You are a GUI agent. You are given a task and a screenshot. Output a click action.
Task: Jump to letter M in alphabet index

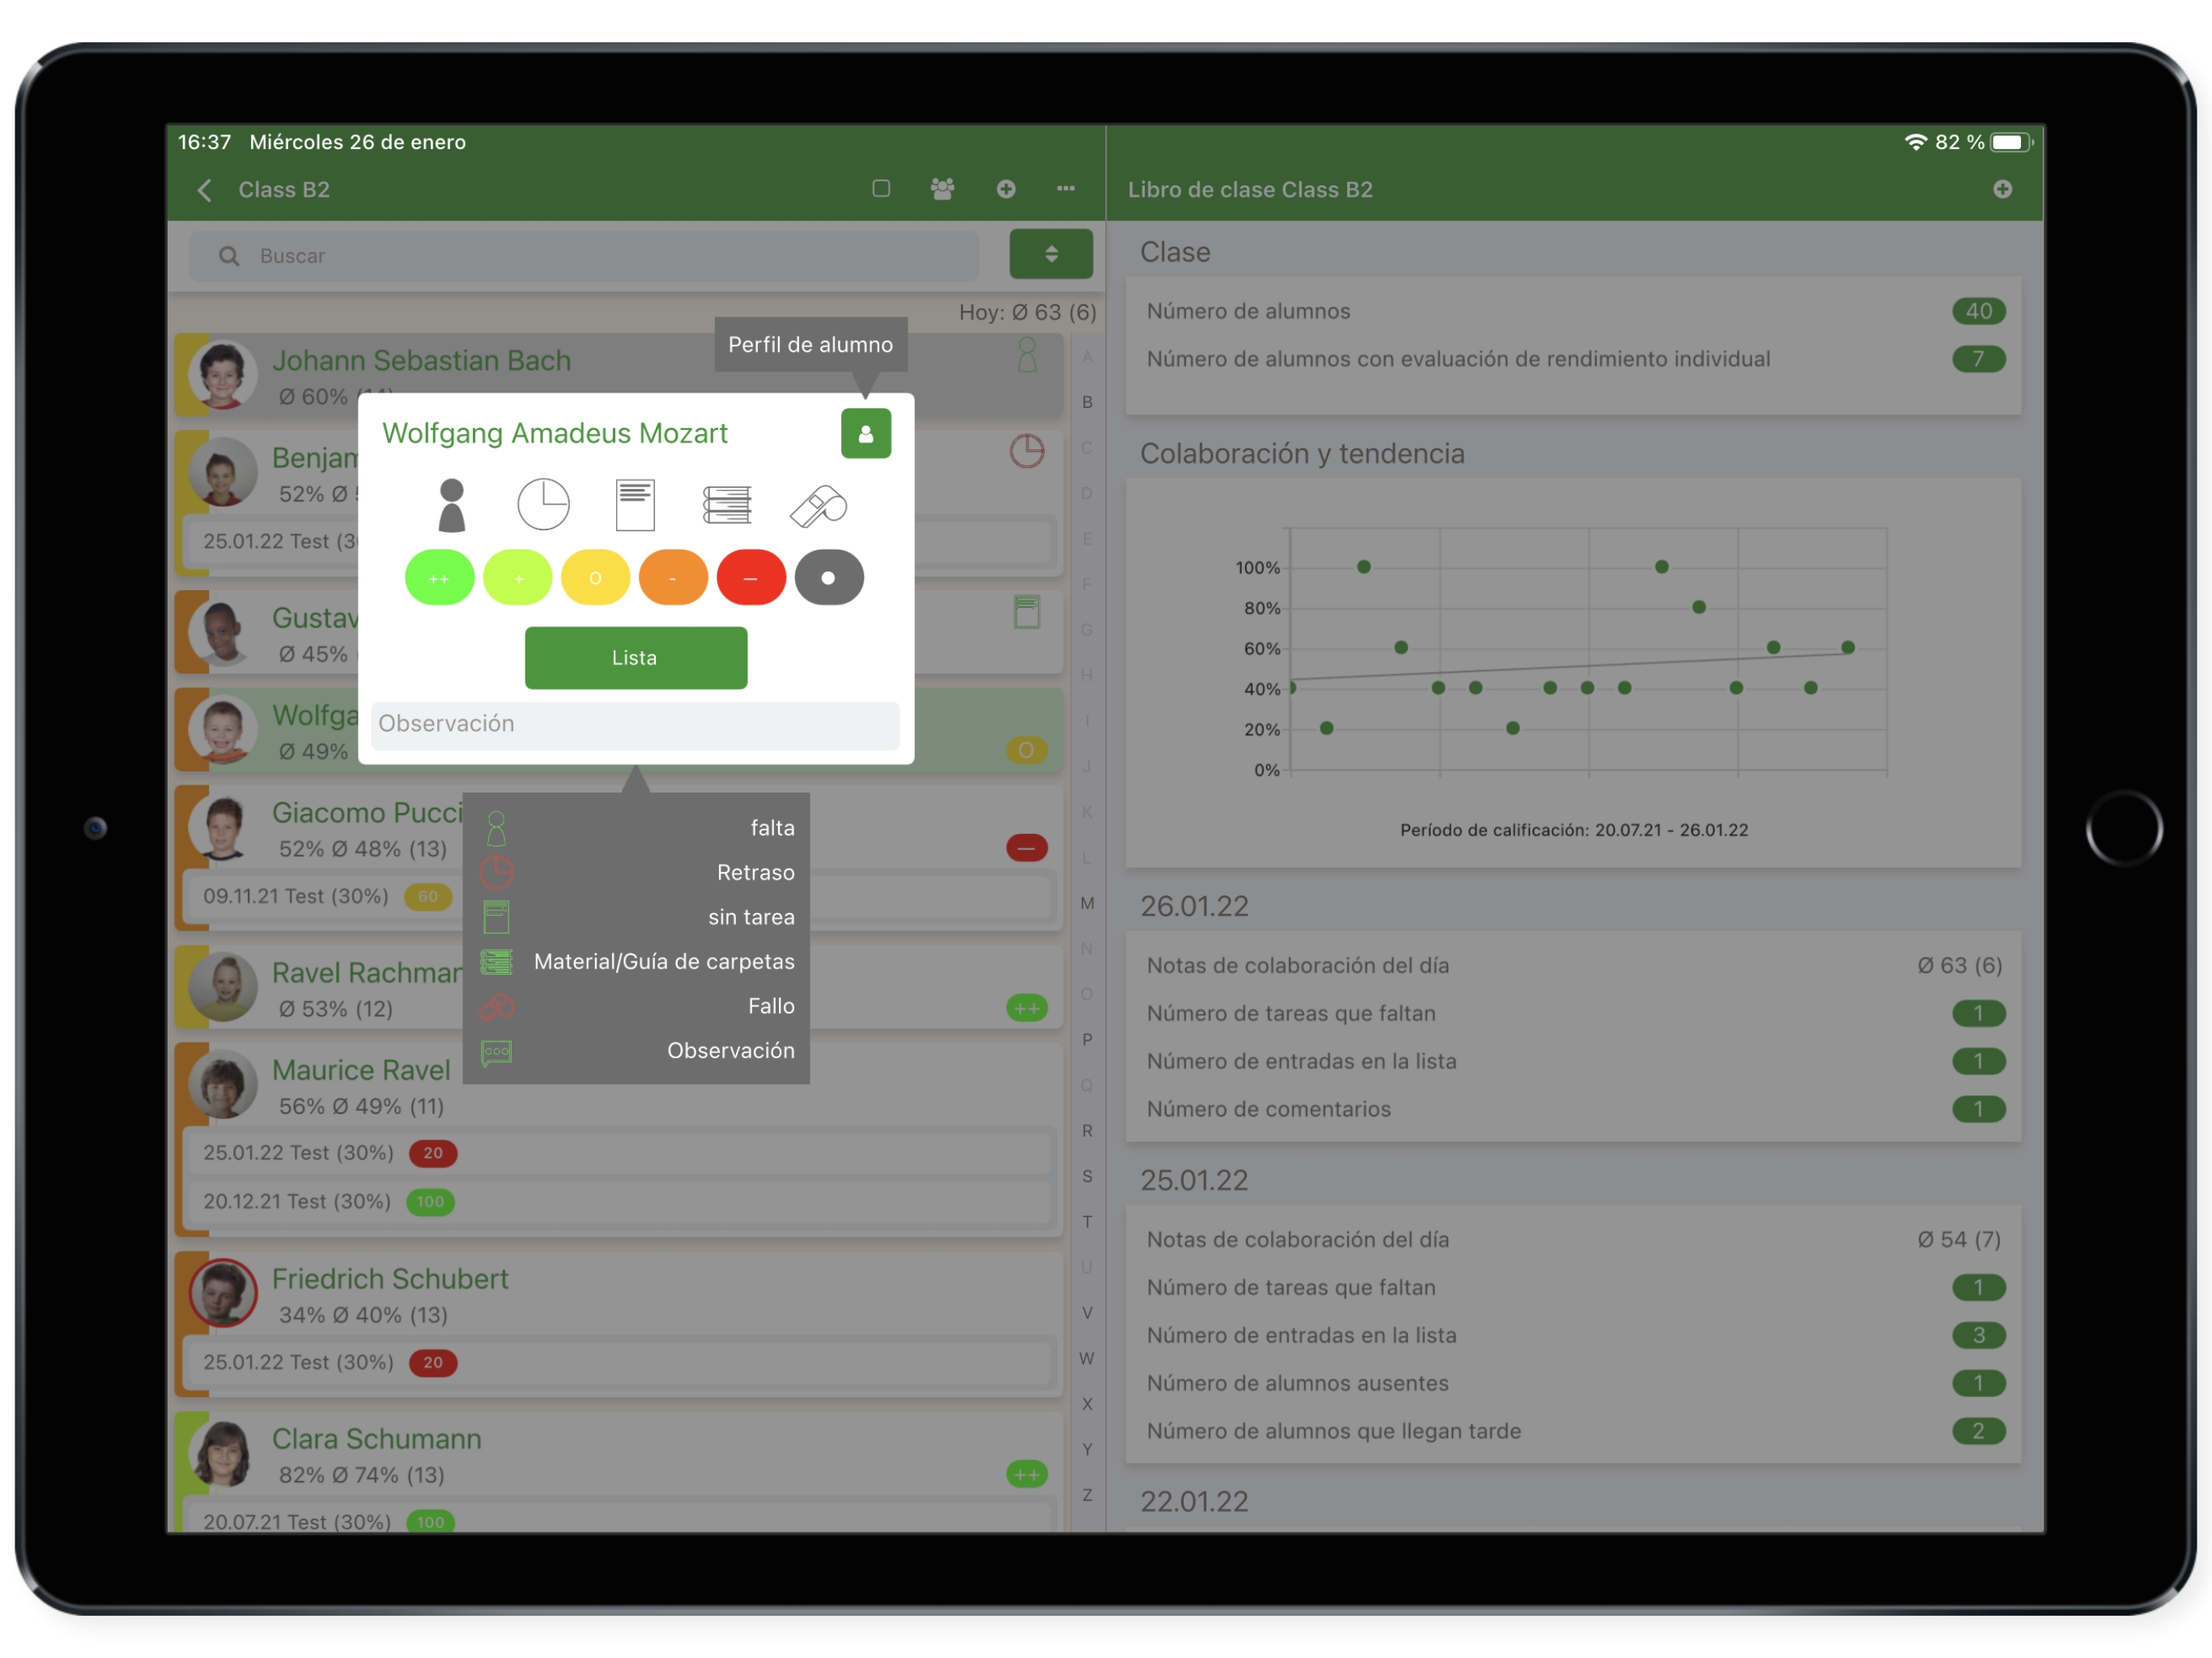(1087, 903)
